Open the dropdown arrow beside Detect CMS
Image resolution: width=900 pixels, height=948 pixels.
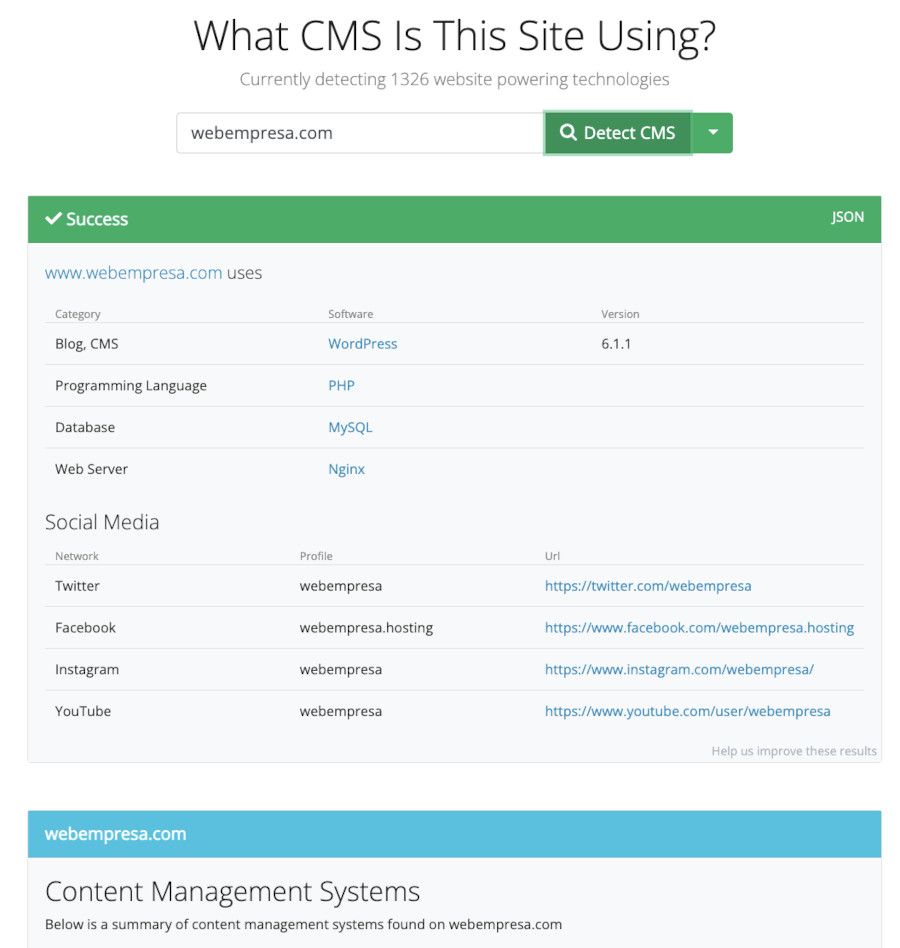pyautogui.click(x=713, y=133)
